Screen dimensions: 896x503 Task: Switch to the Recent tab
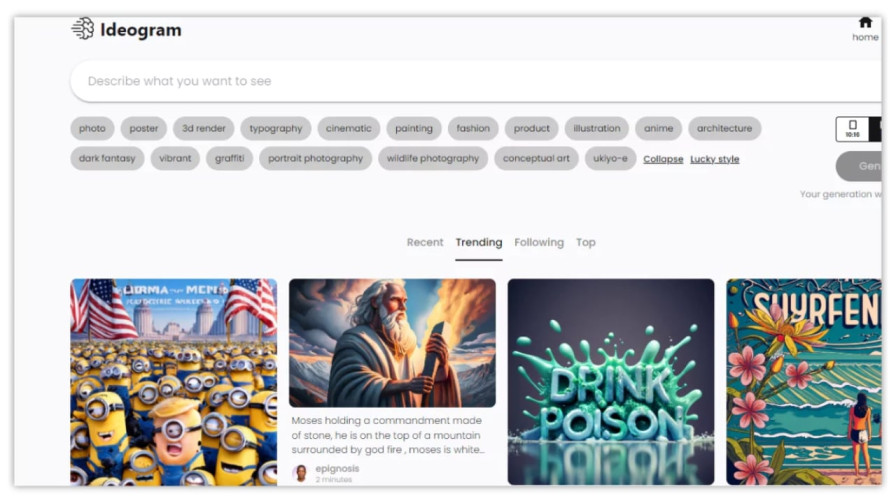[x=425, y=242]
